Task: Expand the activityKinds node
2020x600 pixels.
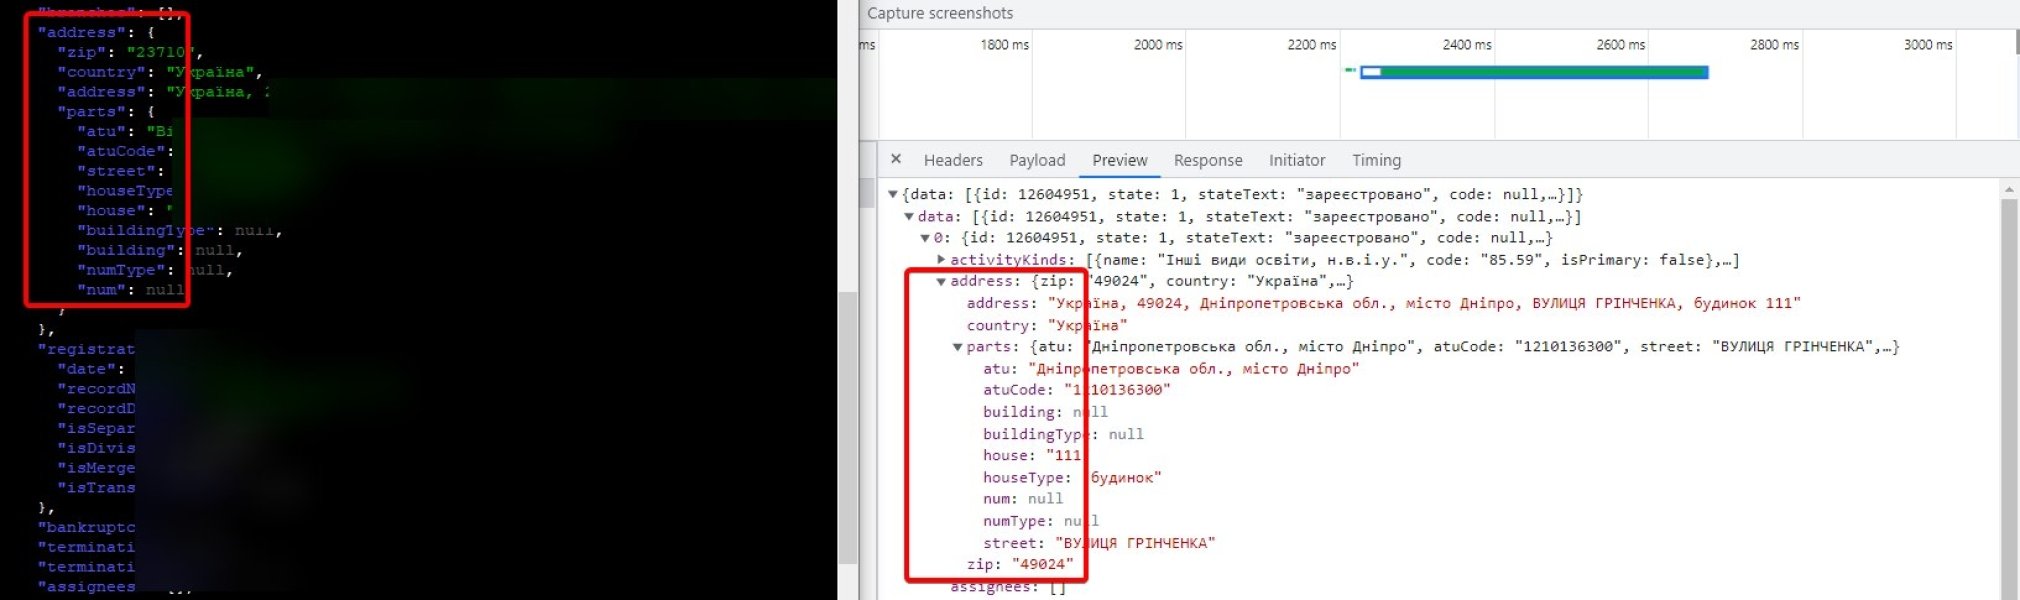Action: point(941,260)
